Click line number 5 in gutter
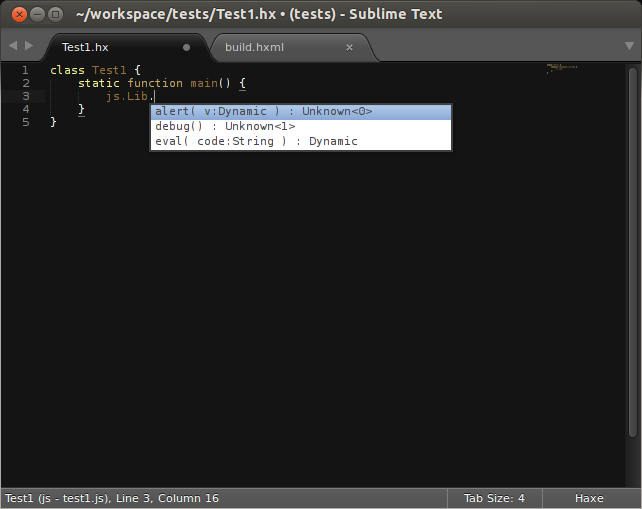 pos(26,122)
